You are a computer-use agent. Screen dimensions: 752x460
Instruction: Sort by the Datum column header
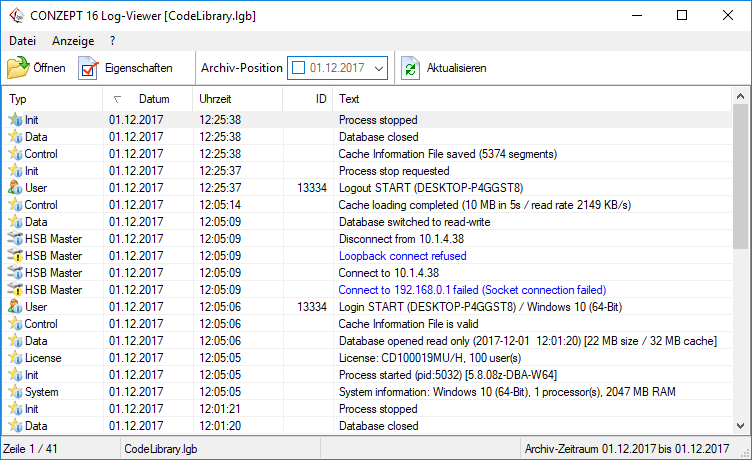pos(153,99)
